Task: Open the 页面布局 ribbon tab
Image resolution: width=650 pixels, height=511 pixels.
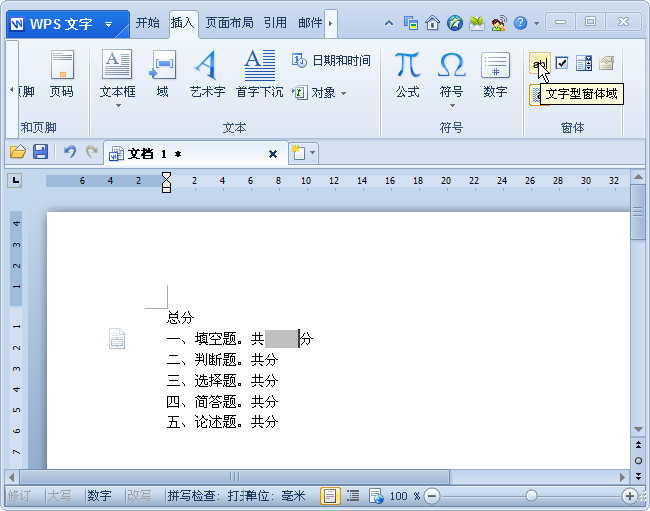Action: coord(229,22)
